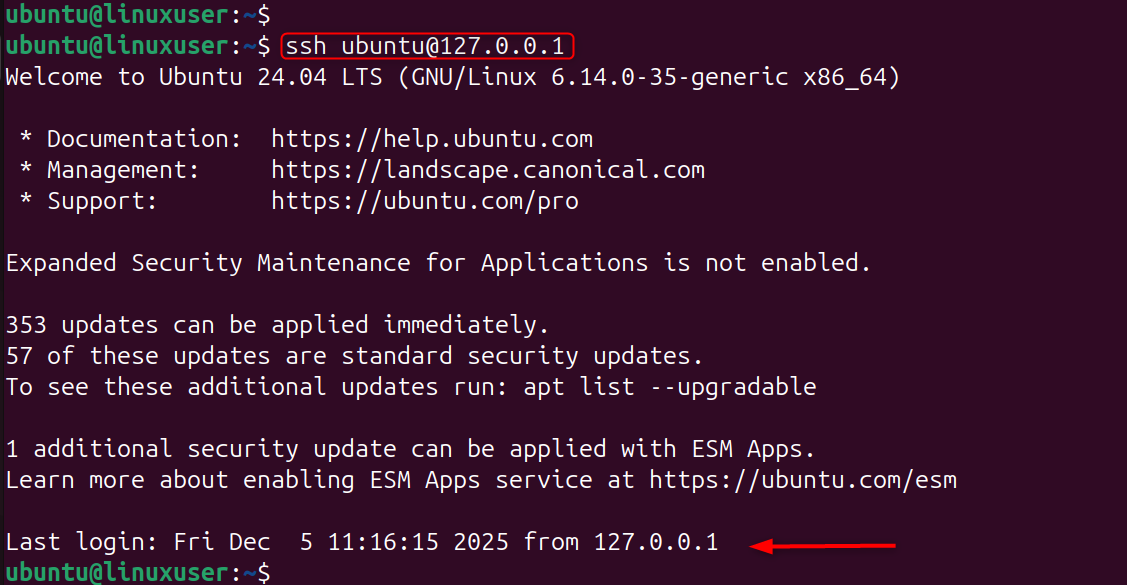
Task: Open the help.ubuntu.com documentation link
Action: point(432,140)
